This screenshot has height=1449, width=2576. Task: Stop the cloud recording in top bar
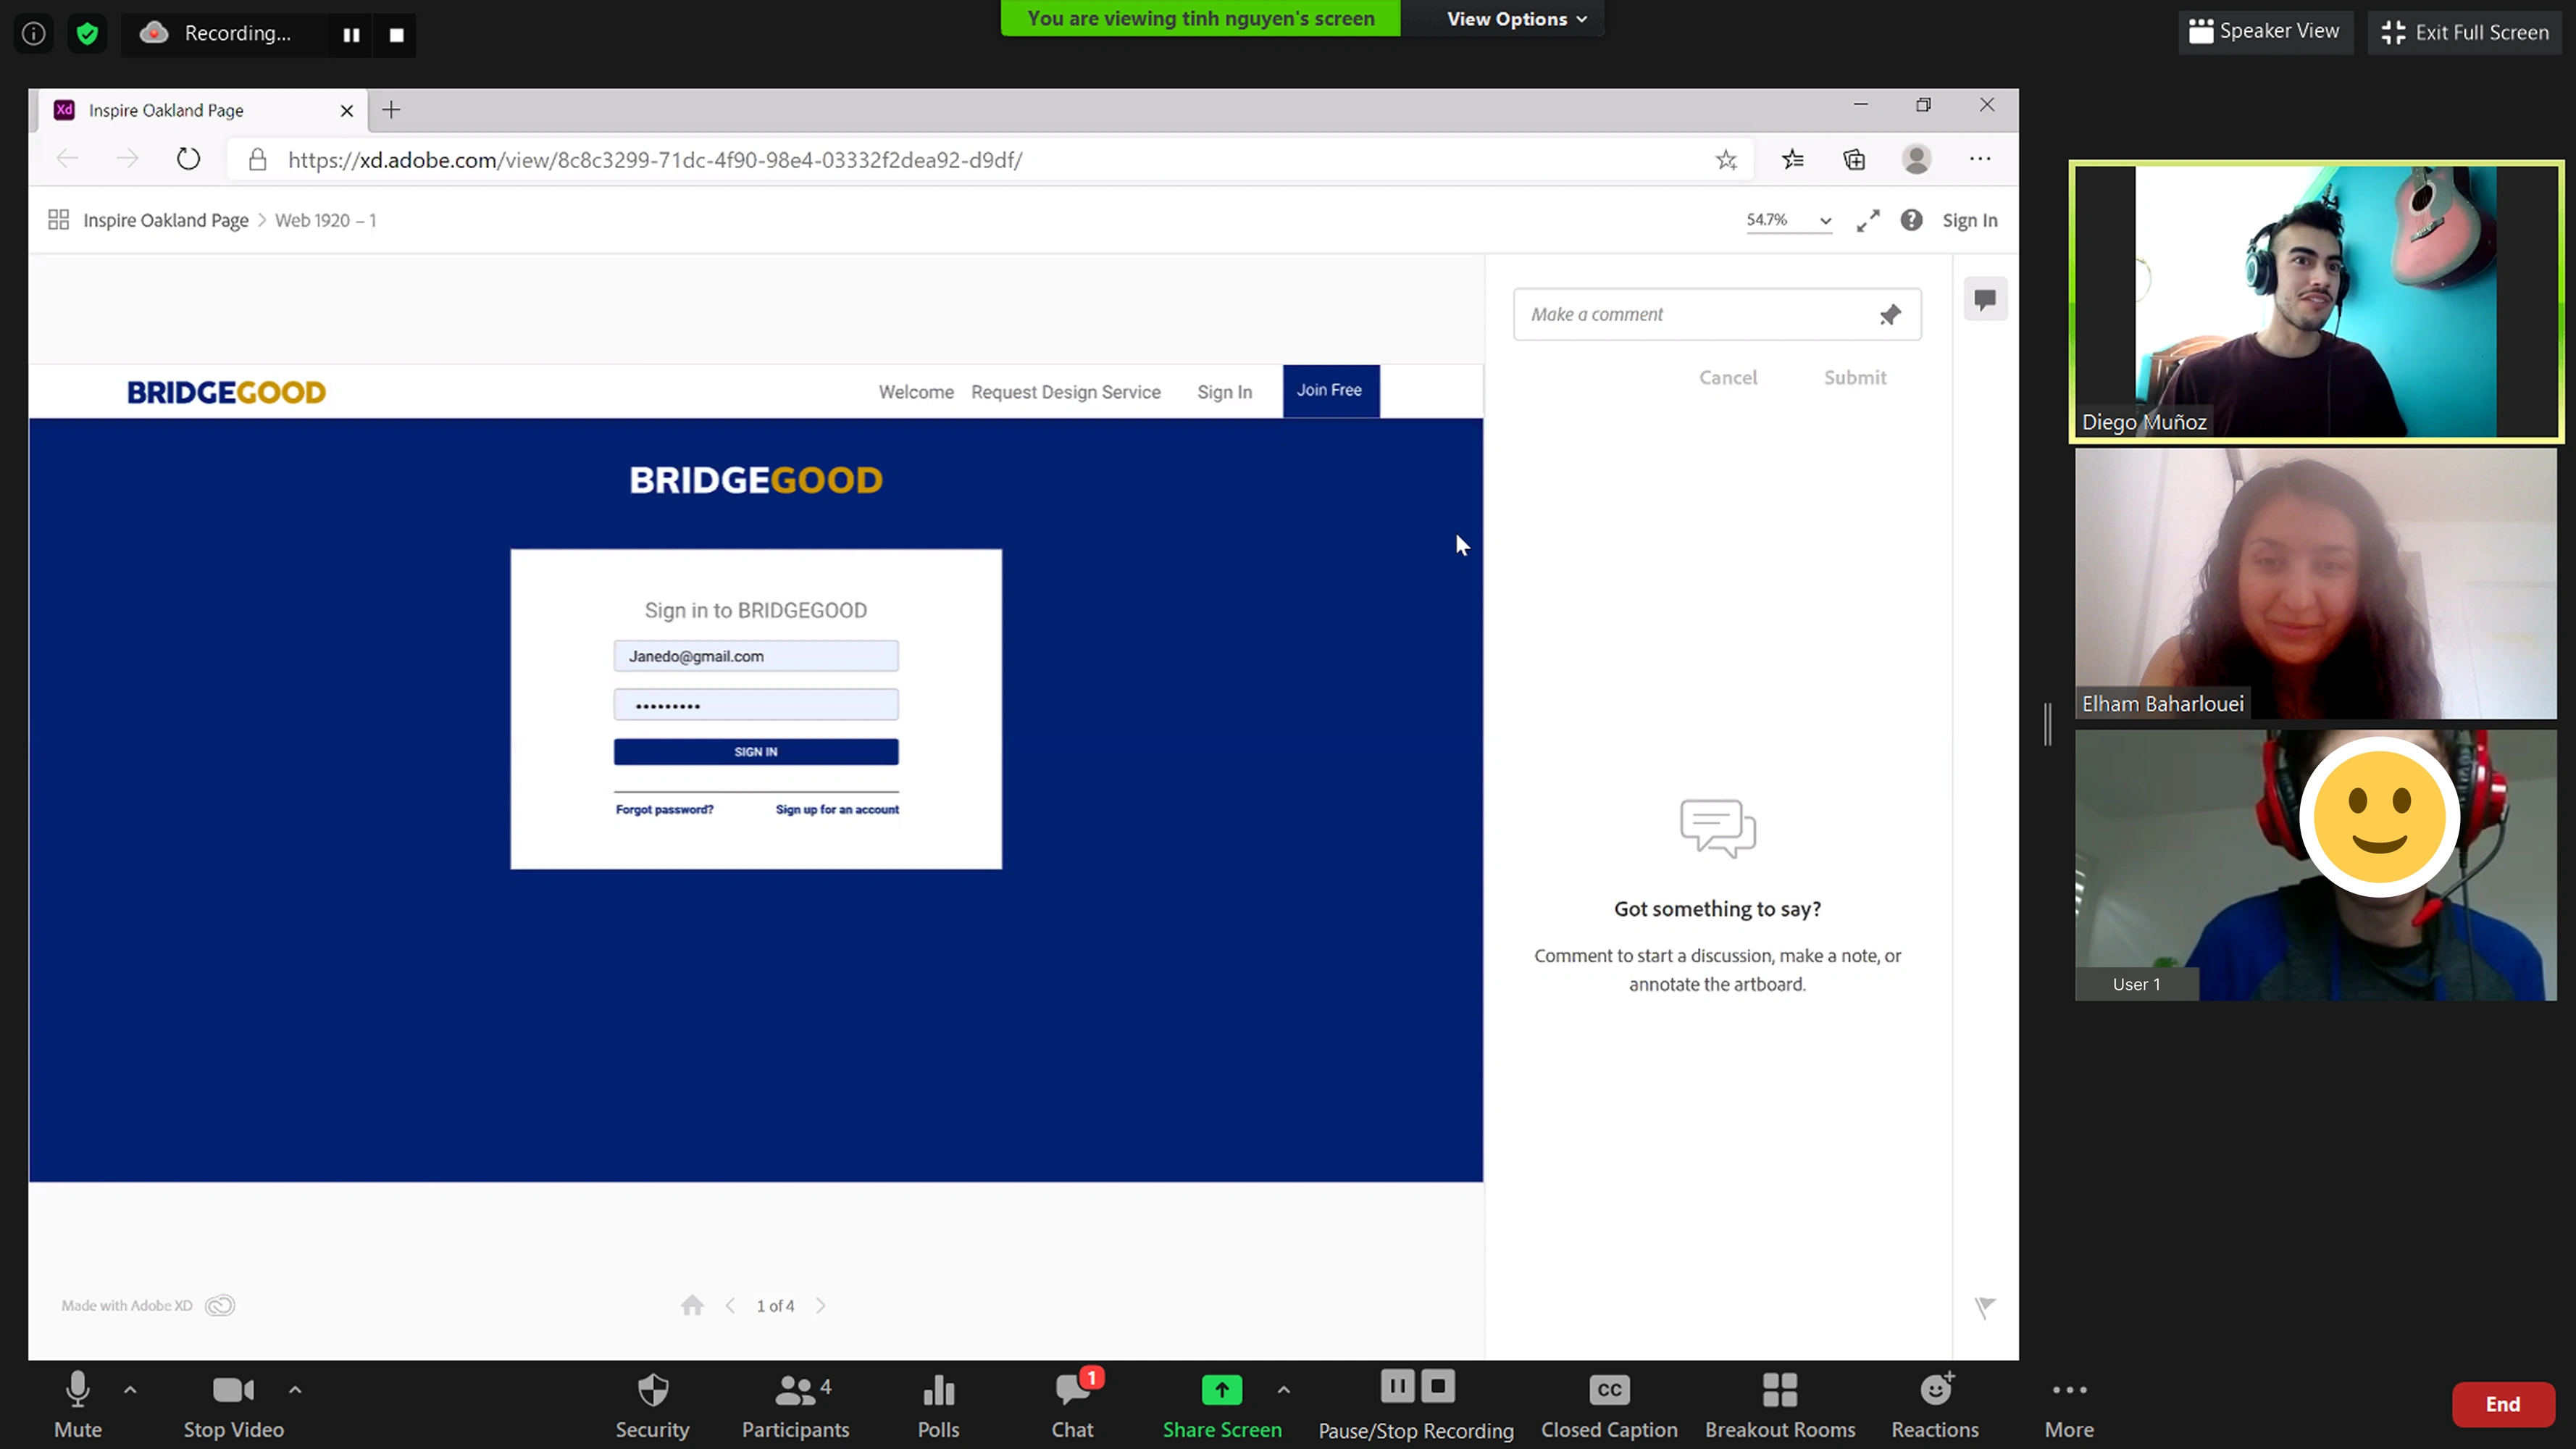click(396, 35)
